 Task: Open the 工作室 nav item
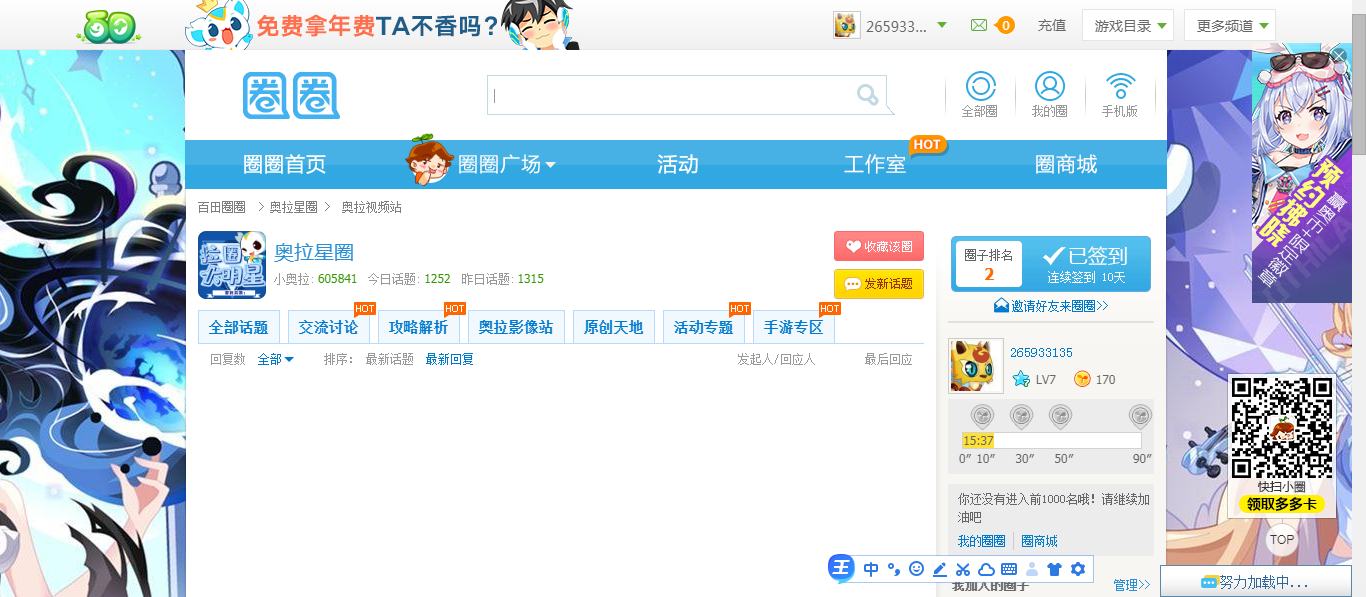click(875, 164)
